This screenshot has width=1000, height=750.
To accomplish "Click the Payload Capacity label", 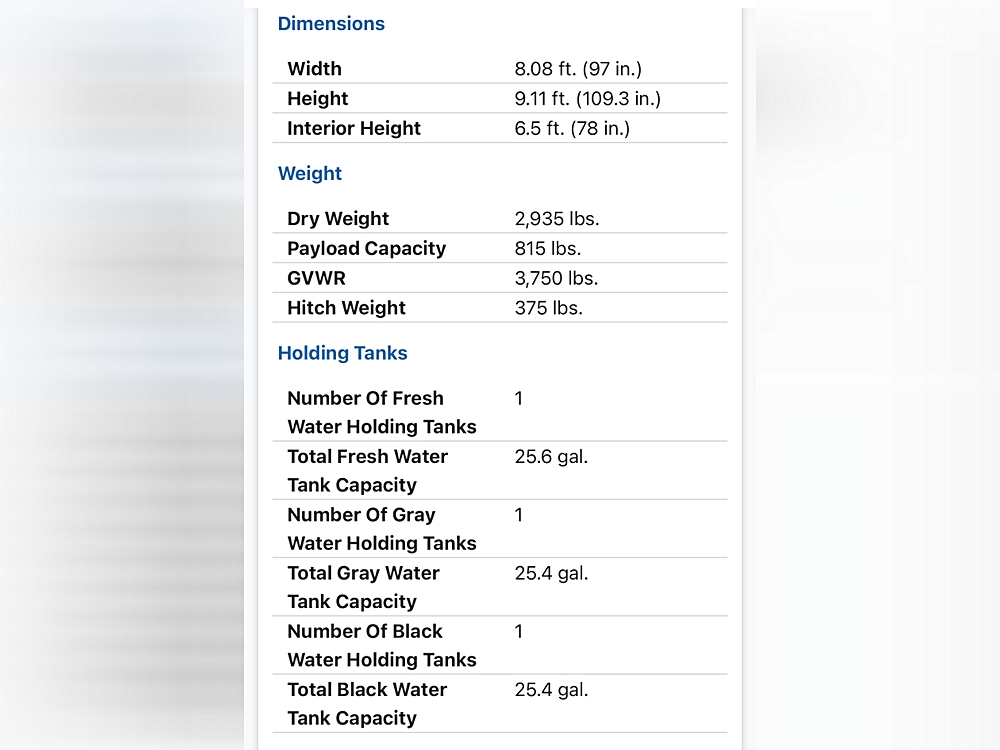I will [x=366, y=248].
